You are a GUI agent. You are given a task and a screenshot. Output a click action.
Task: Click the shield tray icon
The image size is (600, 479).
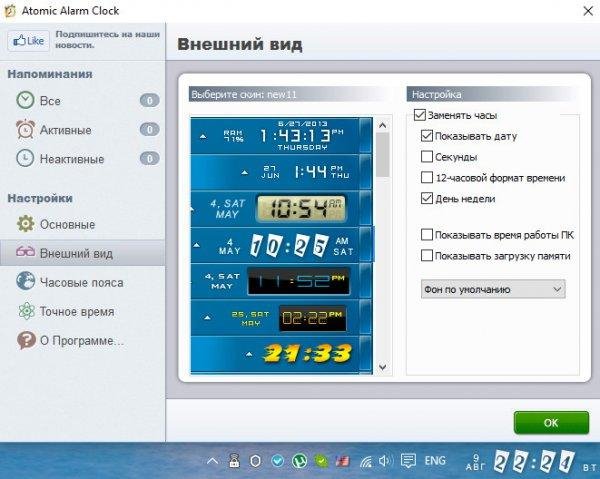(x=255, y=461)
